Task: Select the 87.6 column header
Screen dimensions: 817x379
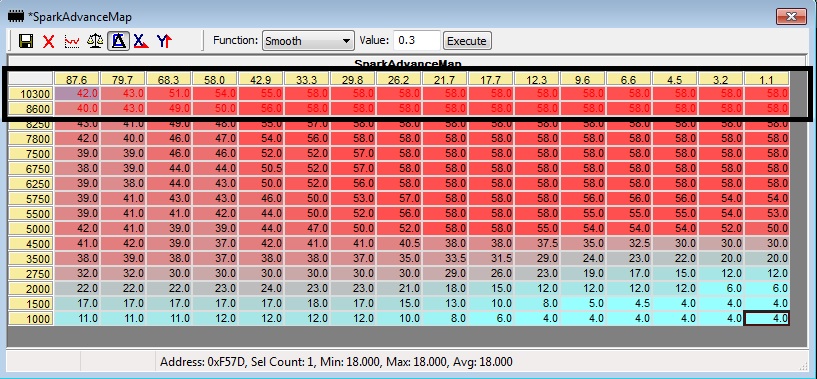Action: 77,79
